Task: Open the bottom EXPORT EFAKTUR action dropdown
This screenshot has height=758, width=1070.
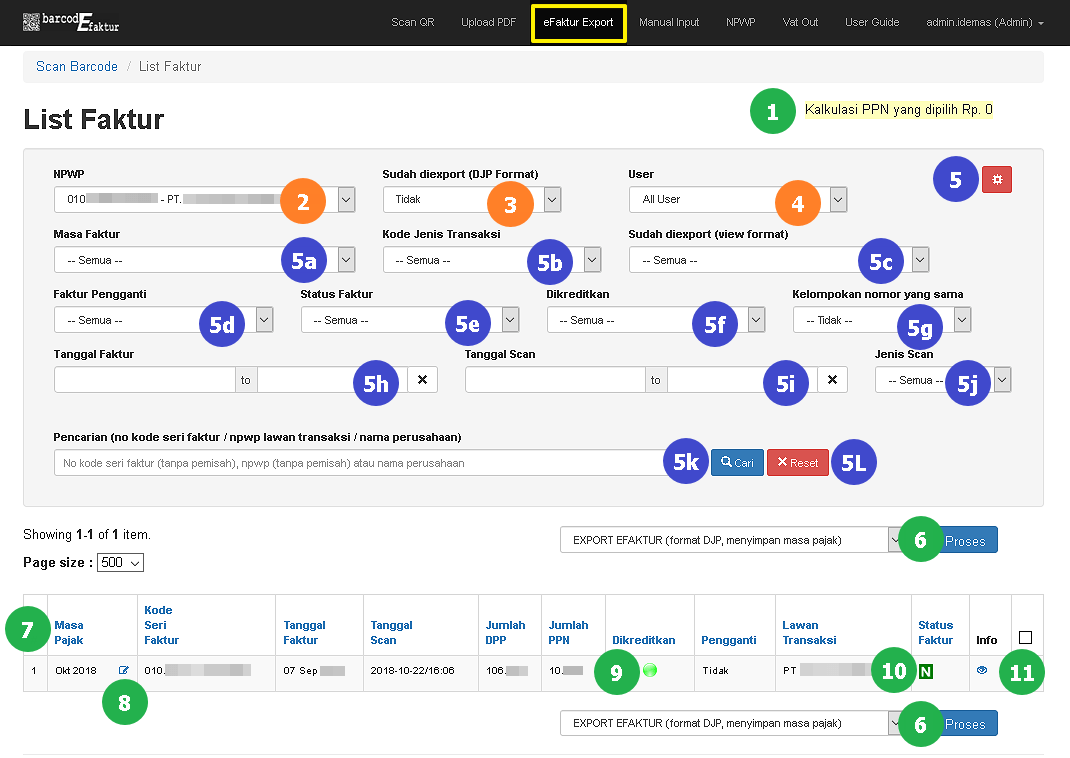Action: tap(731, 723)
